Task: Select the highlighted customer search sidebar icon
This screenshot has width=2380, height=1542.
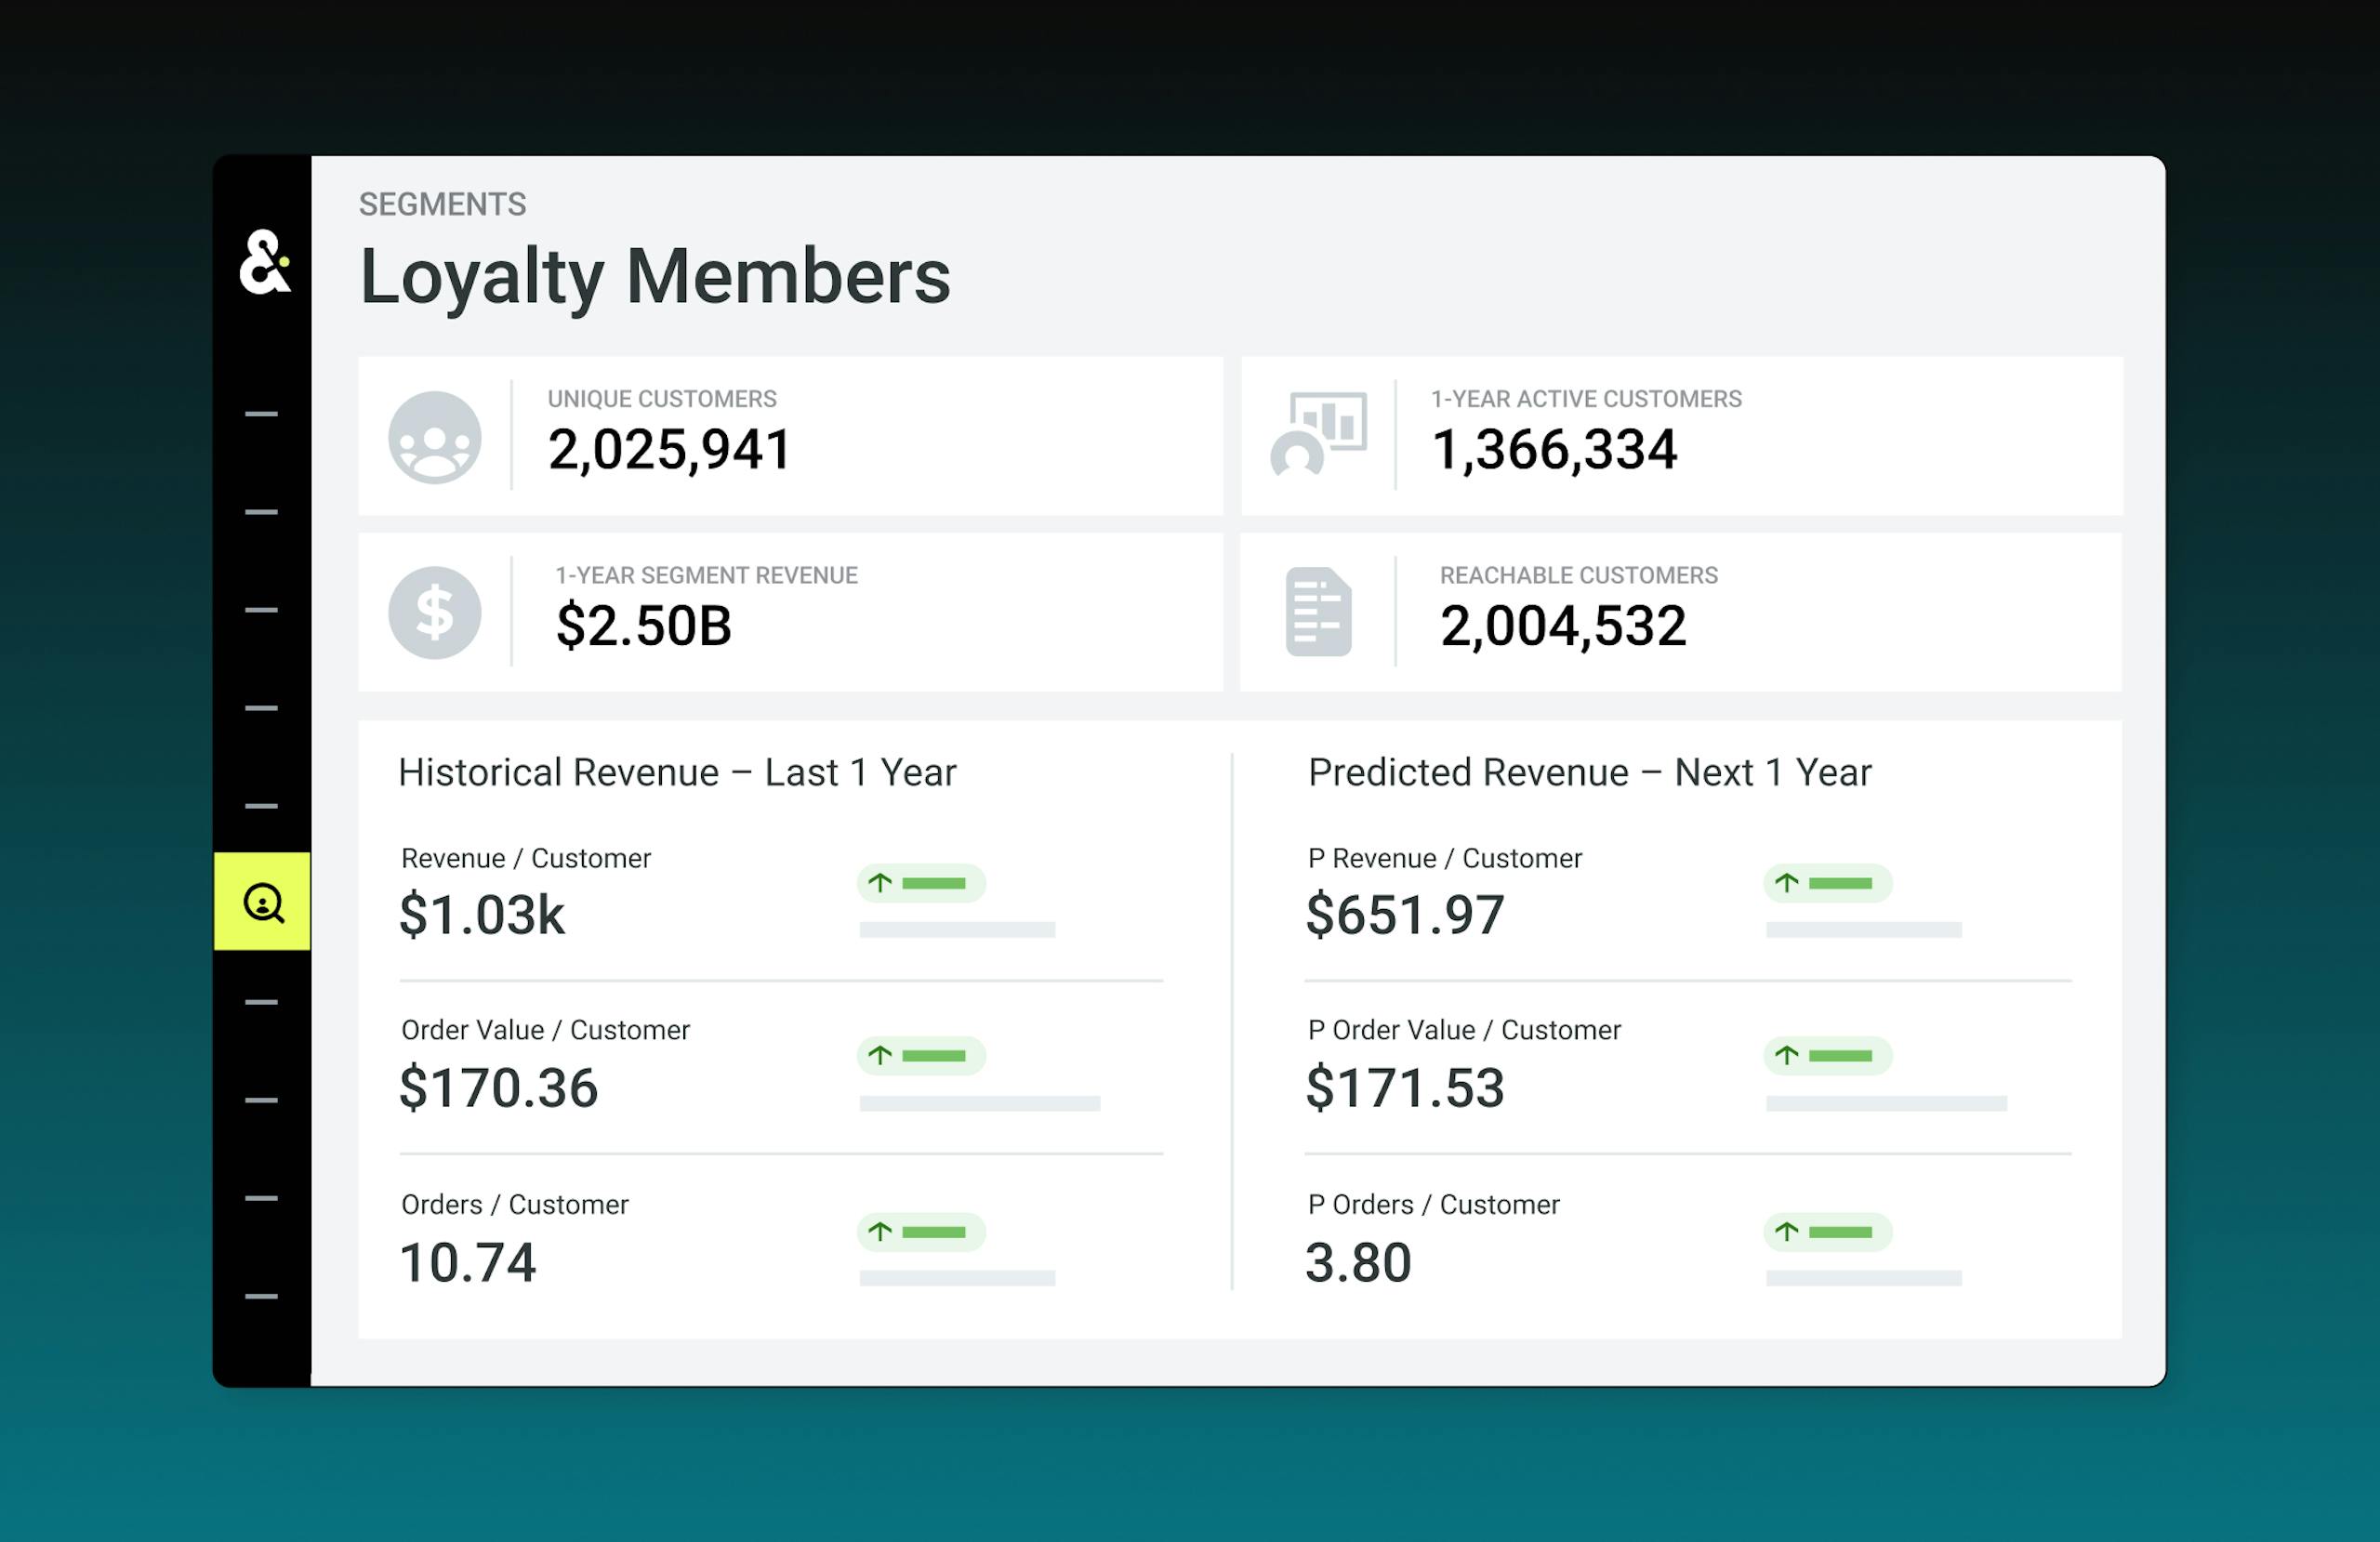Action: click(263, 902)
